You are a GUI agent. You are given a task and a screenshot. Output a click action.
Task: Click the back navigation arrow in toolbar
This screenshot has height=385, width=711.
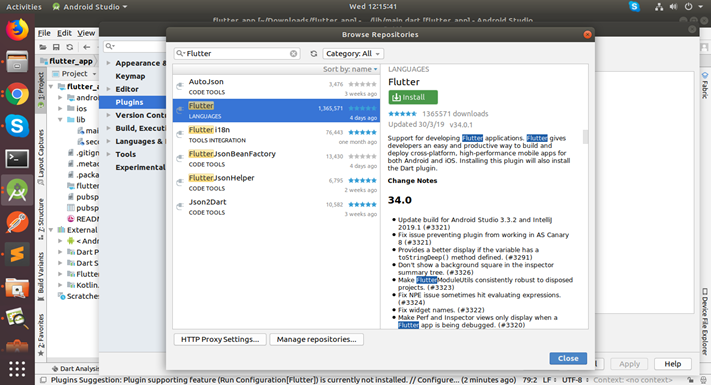pyautogui.click(x=87, y=47)
